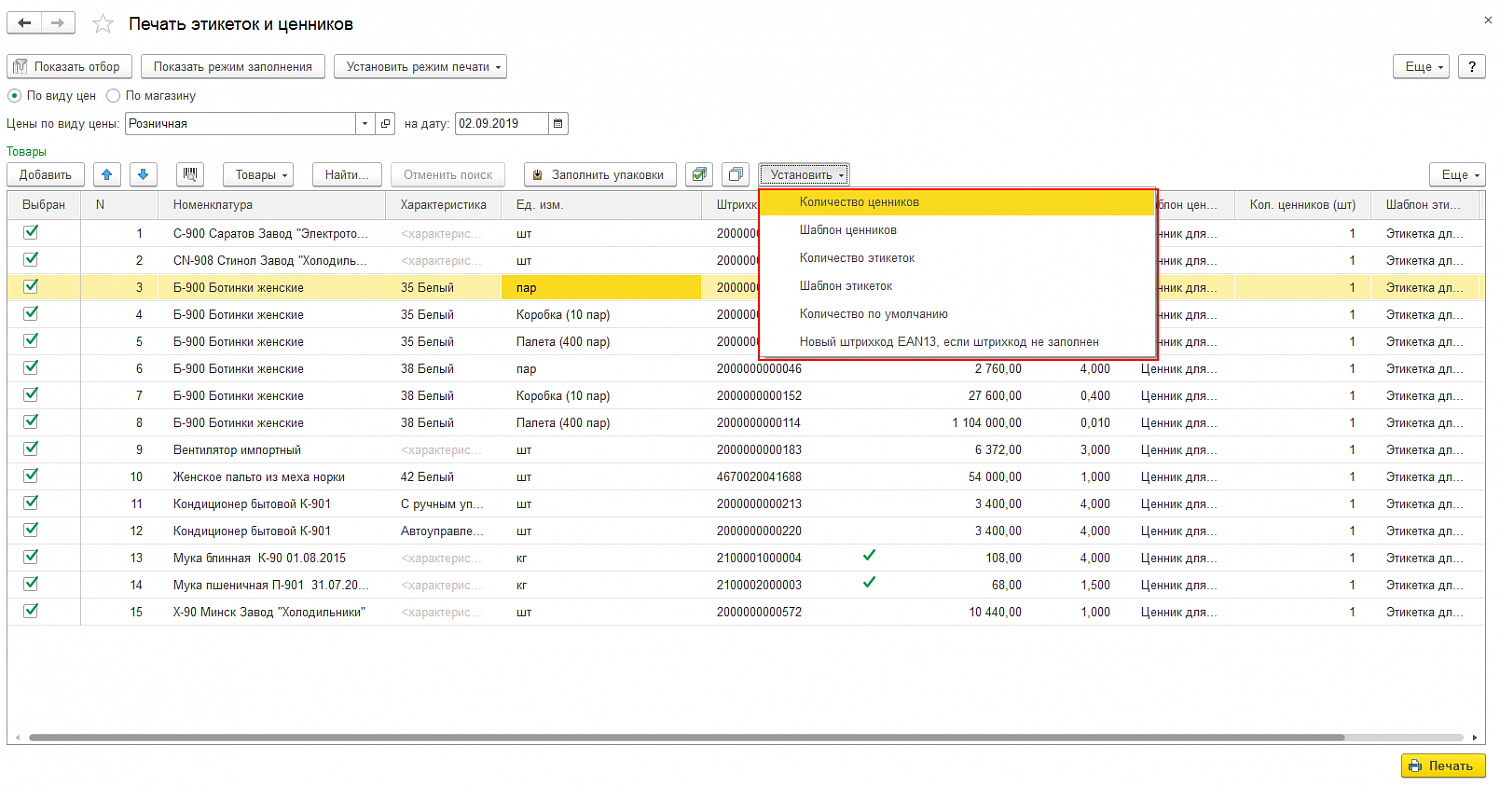
Task: Click the 'Добавить' button
Action: 45,174
